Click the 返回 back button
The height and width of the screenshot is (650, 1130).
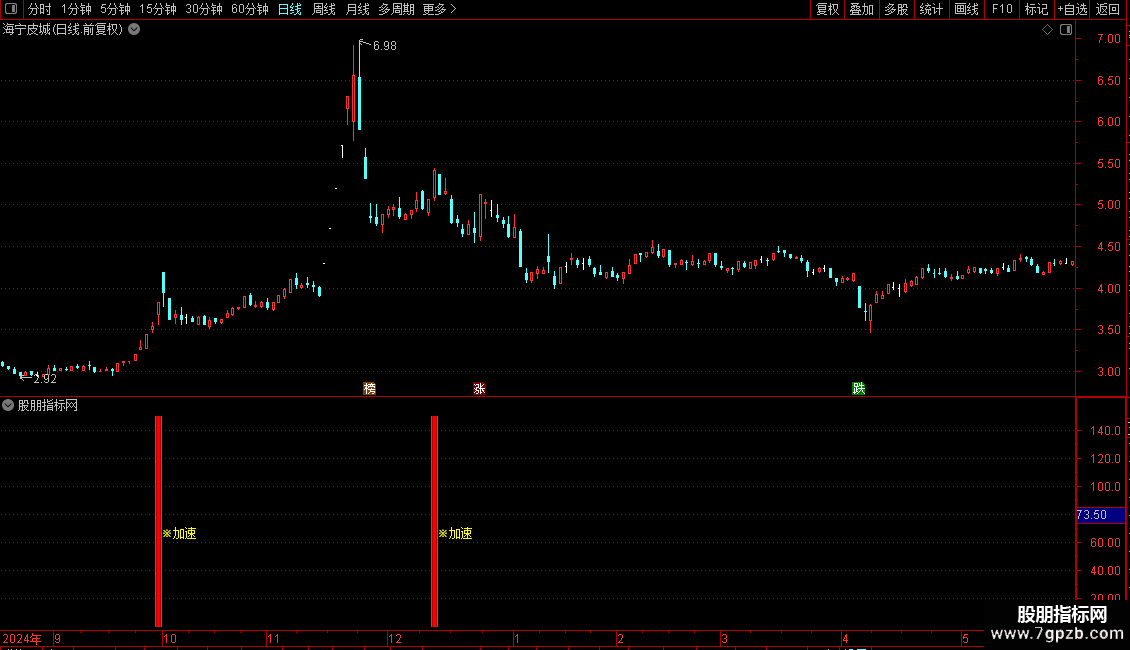1108,9
